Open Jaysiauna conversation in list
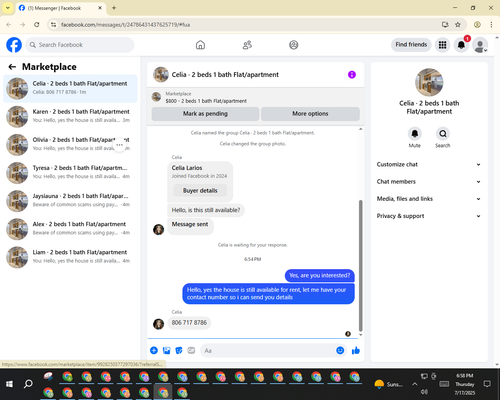500x400 pixels. point(70,201)
